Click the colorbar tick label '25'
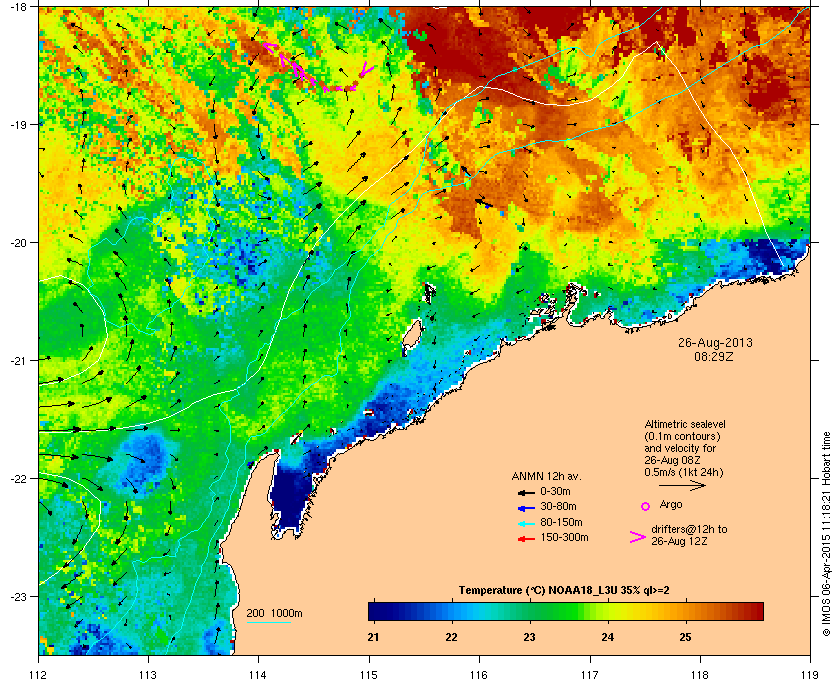The image size is (840, 680). (685, 637)
